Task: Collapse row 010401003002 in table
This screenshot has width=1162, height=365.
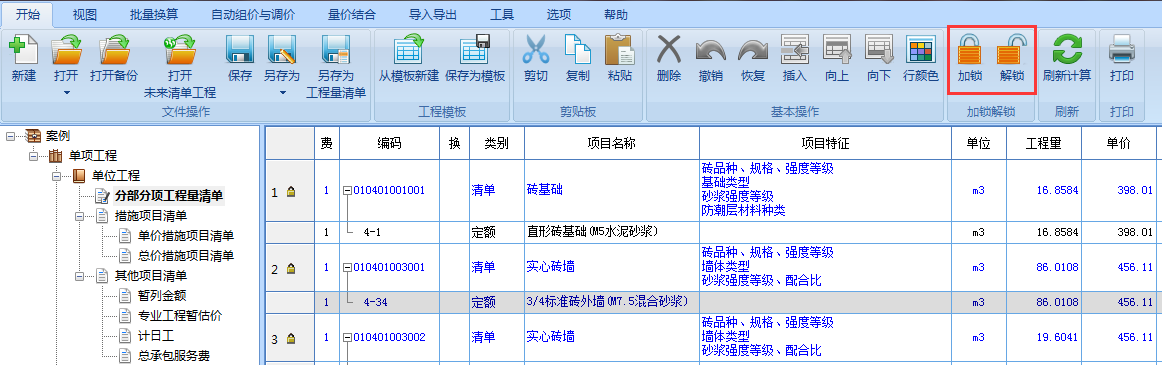Action: coord(347,338)
